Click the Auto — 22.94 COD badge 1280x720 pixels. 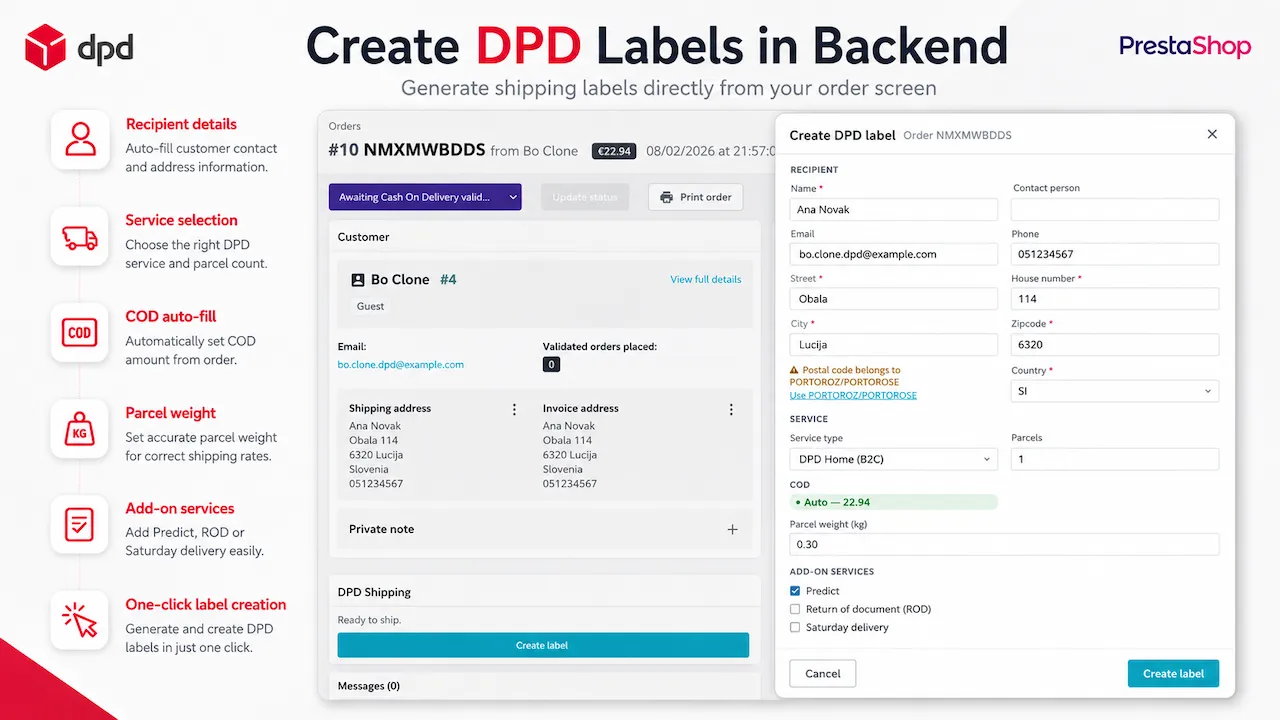[894, 502]
